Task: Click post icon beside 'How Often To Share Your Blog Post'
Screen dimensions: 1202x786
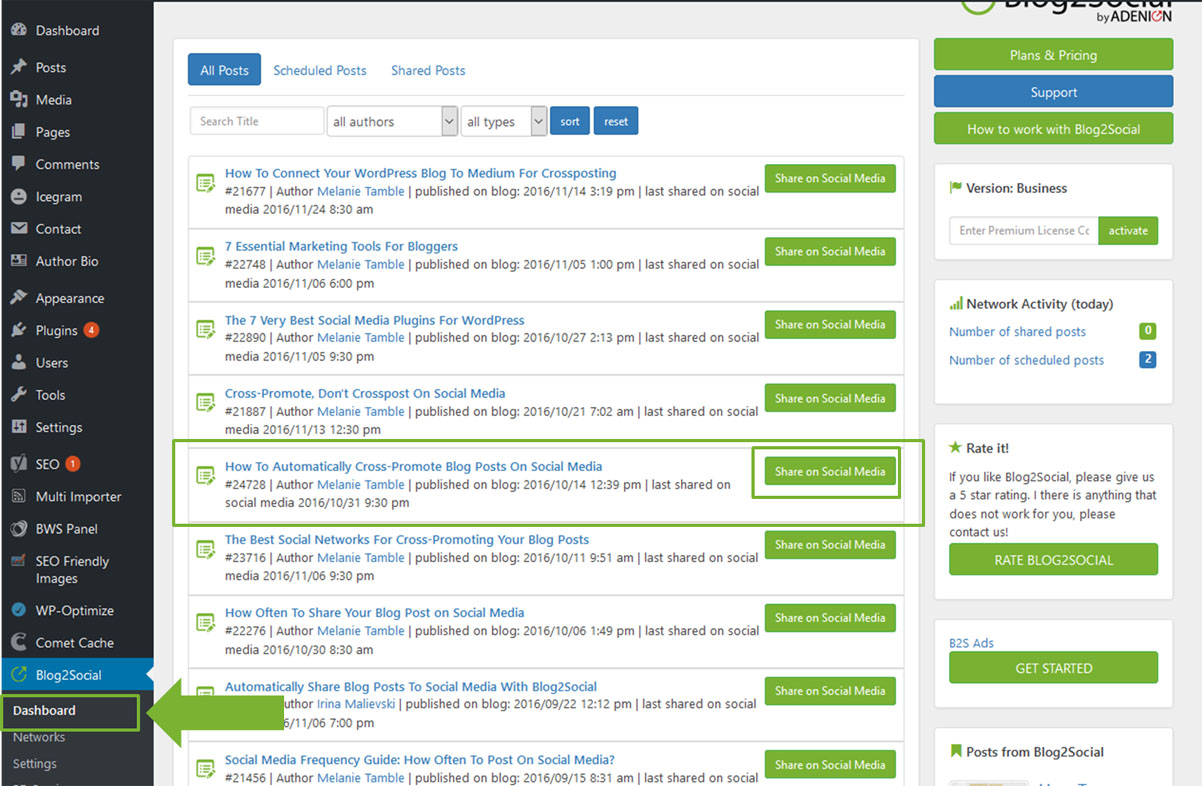Action: (206, 622)
